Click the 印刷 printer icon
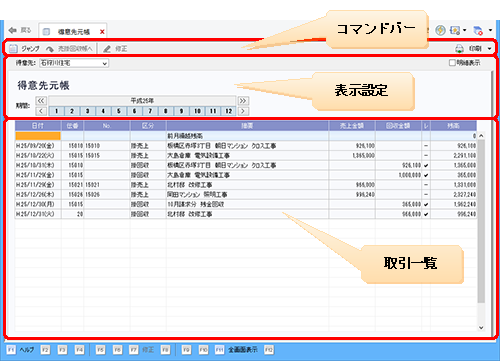The height and width of the screenshot is (361, 500). 460,49
